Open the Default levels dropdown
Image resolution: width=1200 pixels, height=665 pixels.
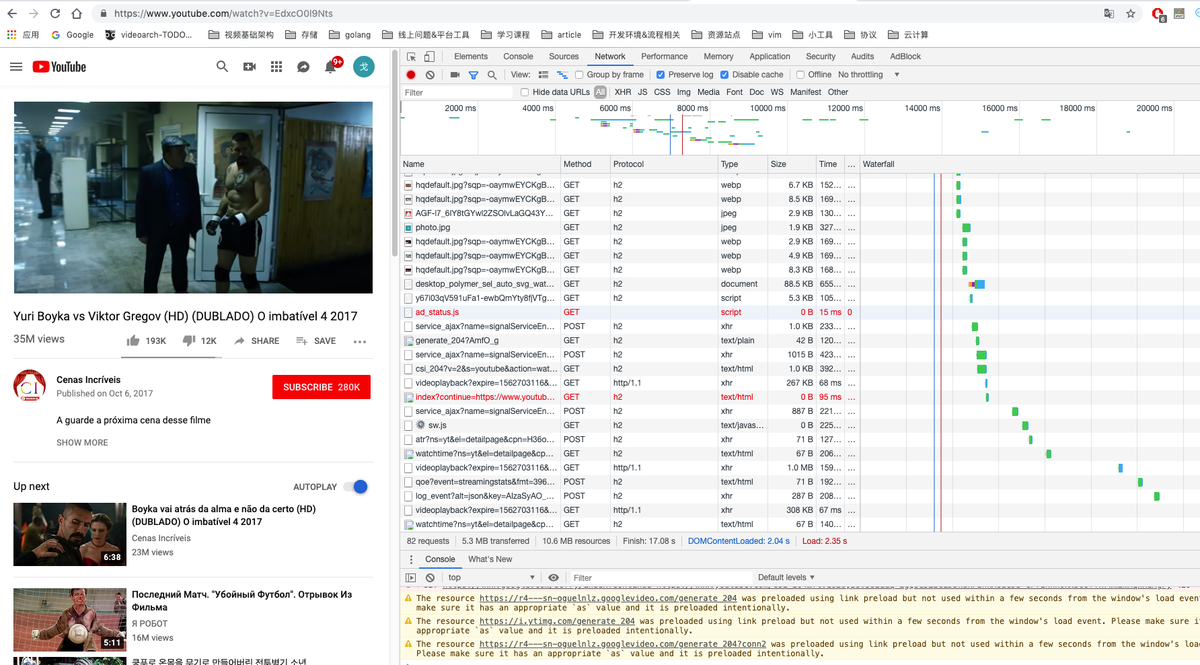click(x=786, y=577)
